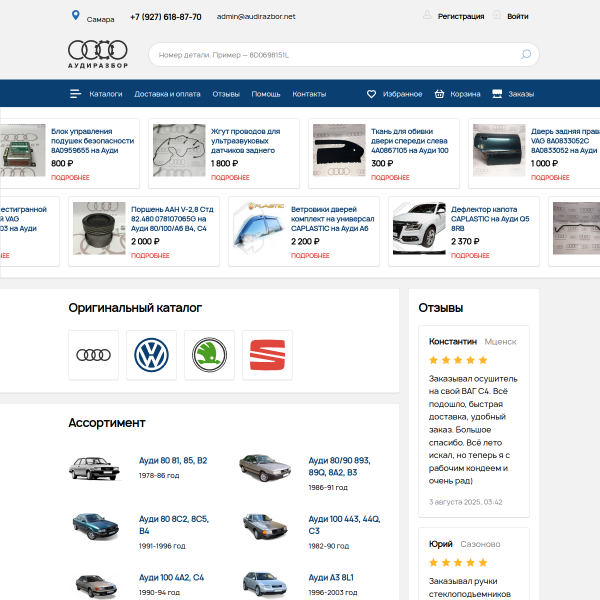Open the hamburger menu icon in the navbar

click(x=75, y=94)
